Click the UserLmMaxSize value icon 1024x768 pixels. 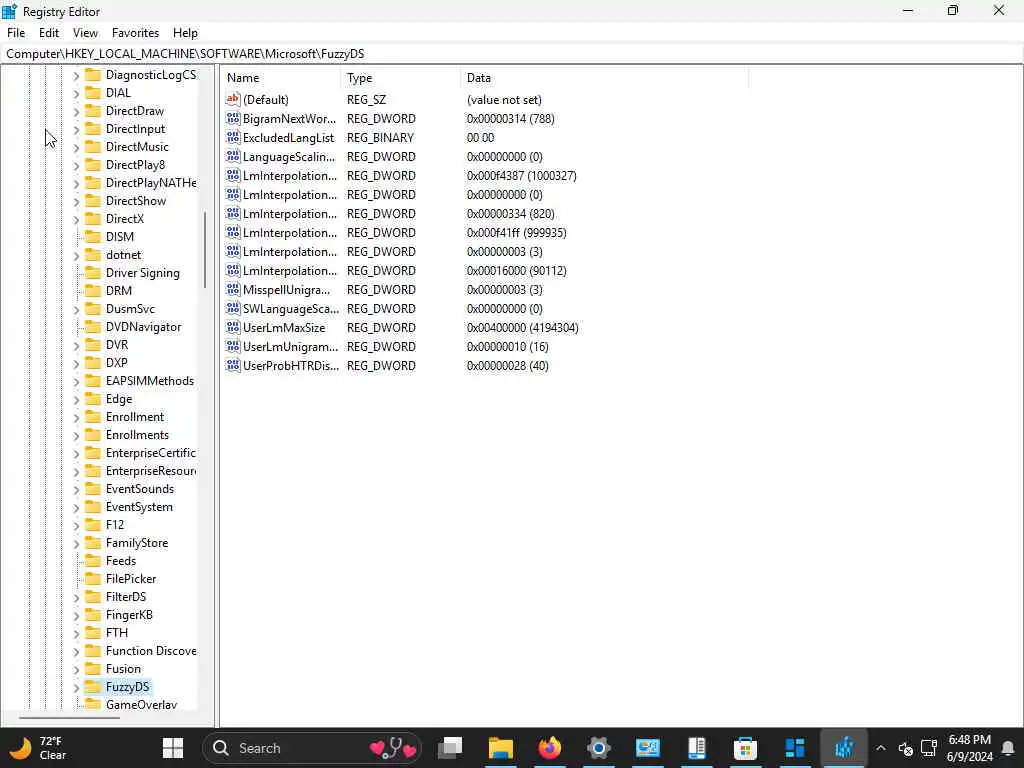coord(233,327)
